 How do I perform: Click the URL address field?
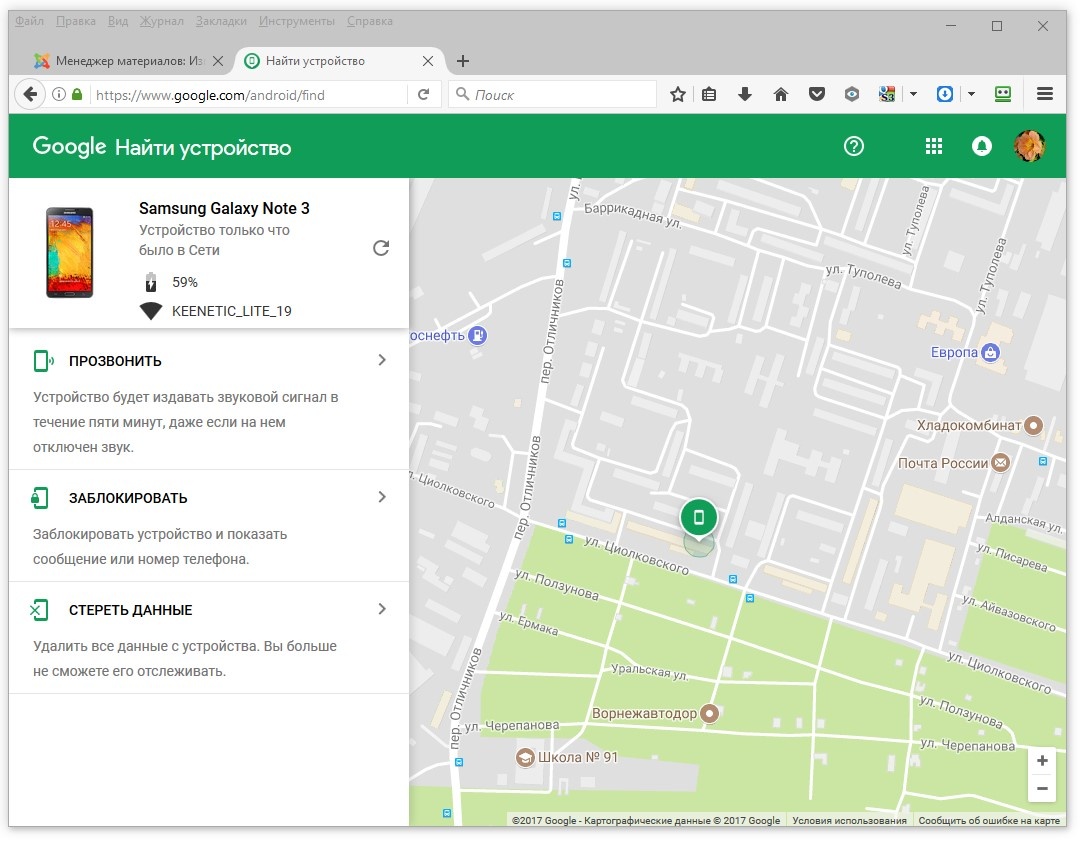tap(249, 94)
